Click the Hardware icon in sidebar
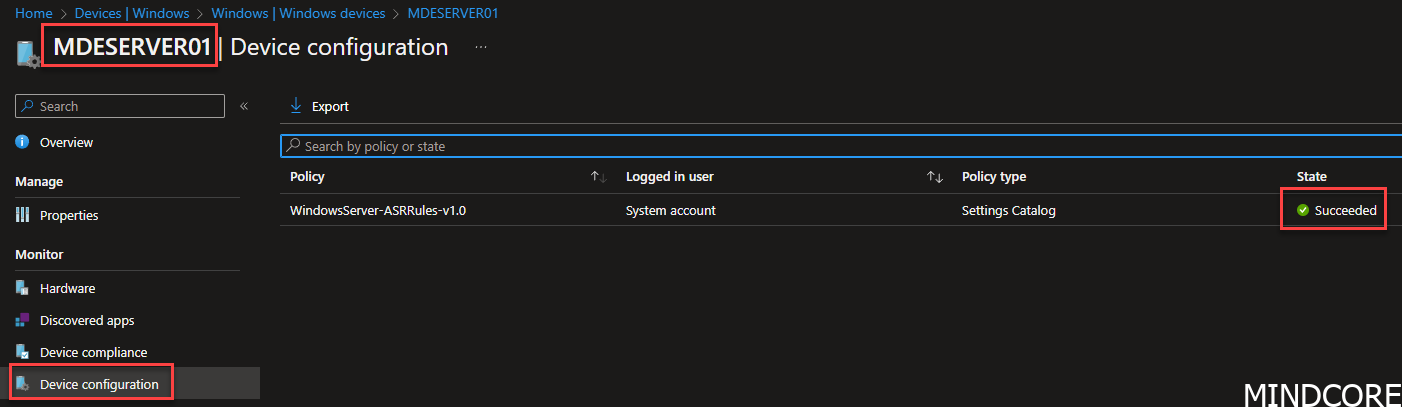The height and width of the screenshot is (407, 1402). (x=22, y=288)
